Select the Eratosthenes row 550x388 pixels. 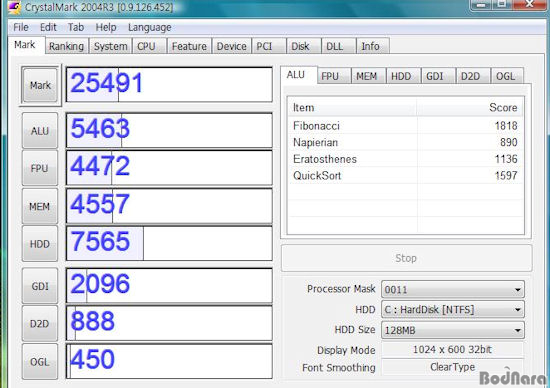click(405, 159)
